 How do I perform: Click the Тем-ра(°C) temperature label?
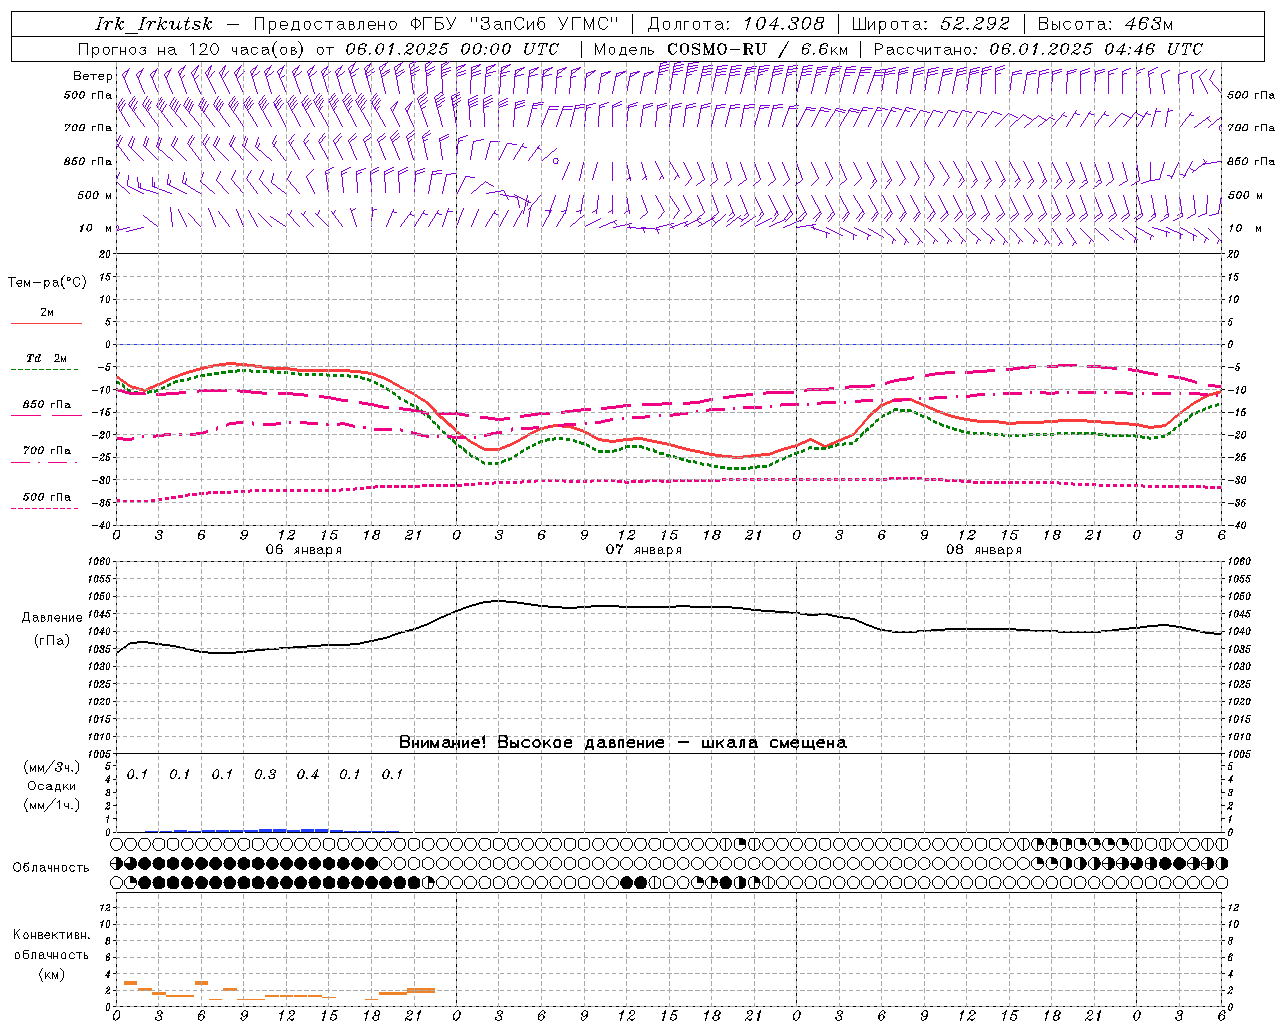tap(47, 283)
